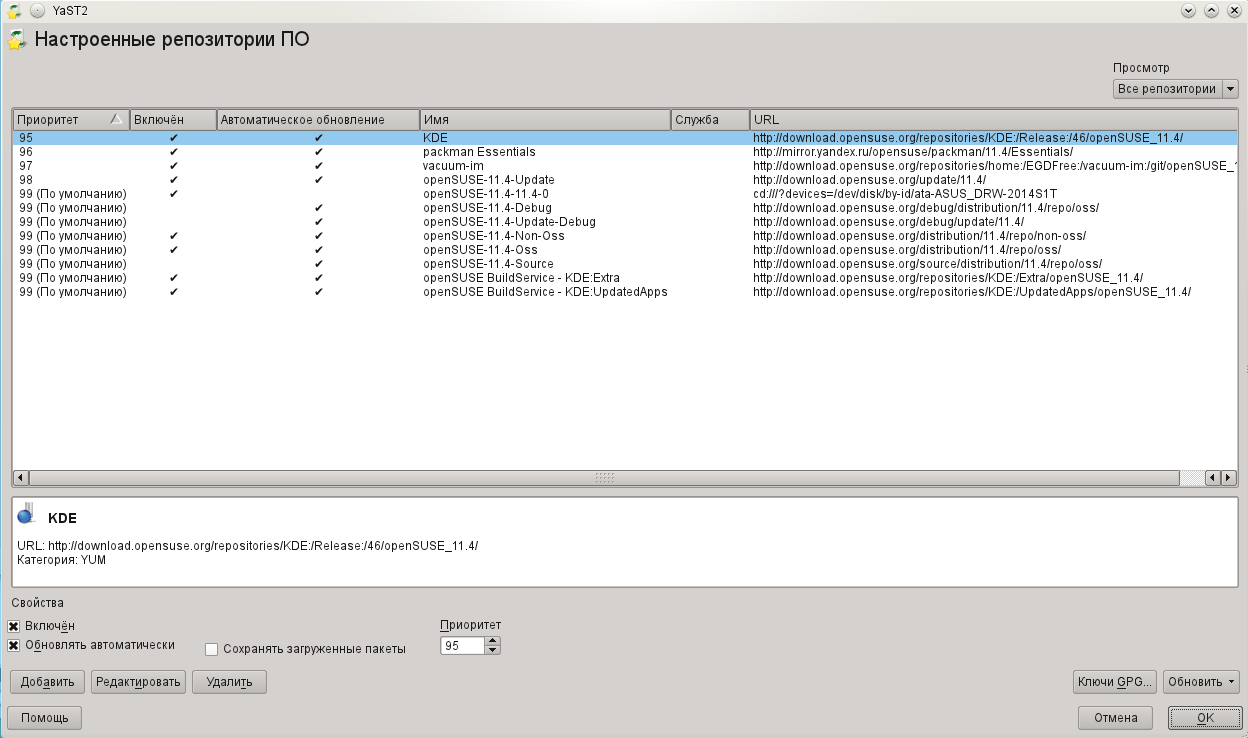The width and height of the screenshot is (1248, 738).
Task: Toggle the Включён checkbox
Action: pos(14,626)
